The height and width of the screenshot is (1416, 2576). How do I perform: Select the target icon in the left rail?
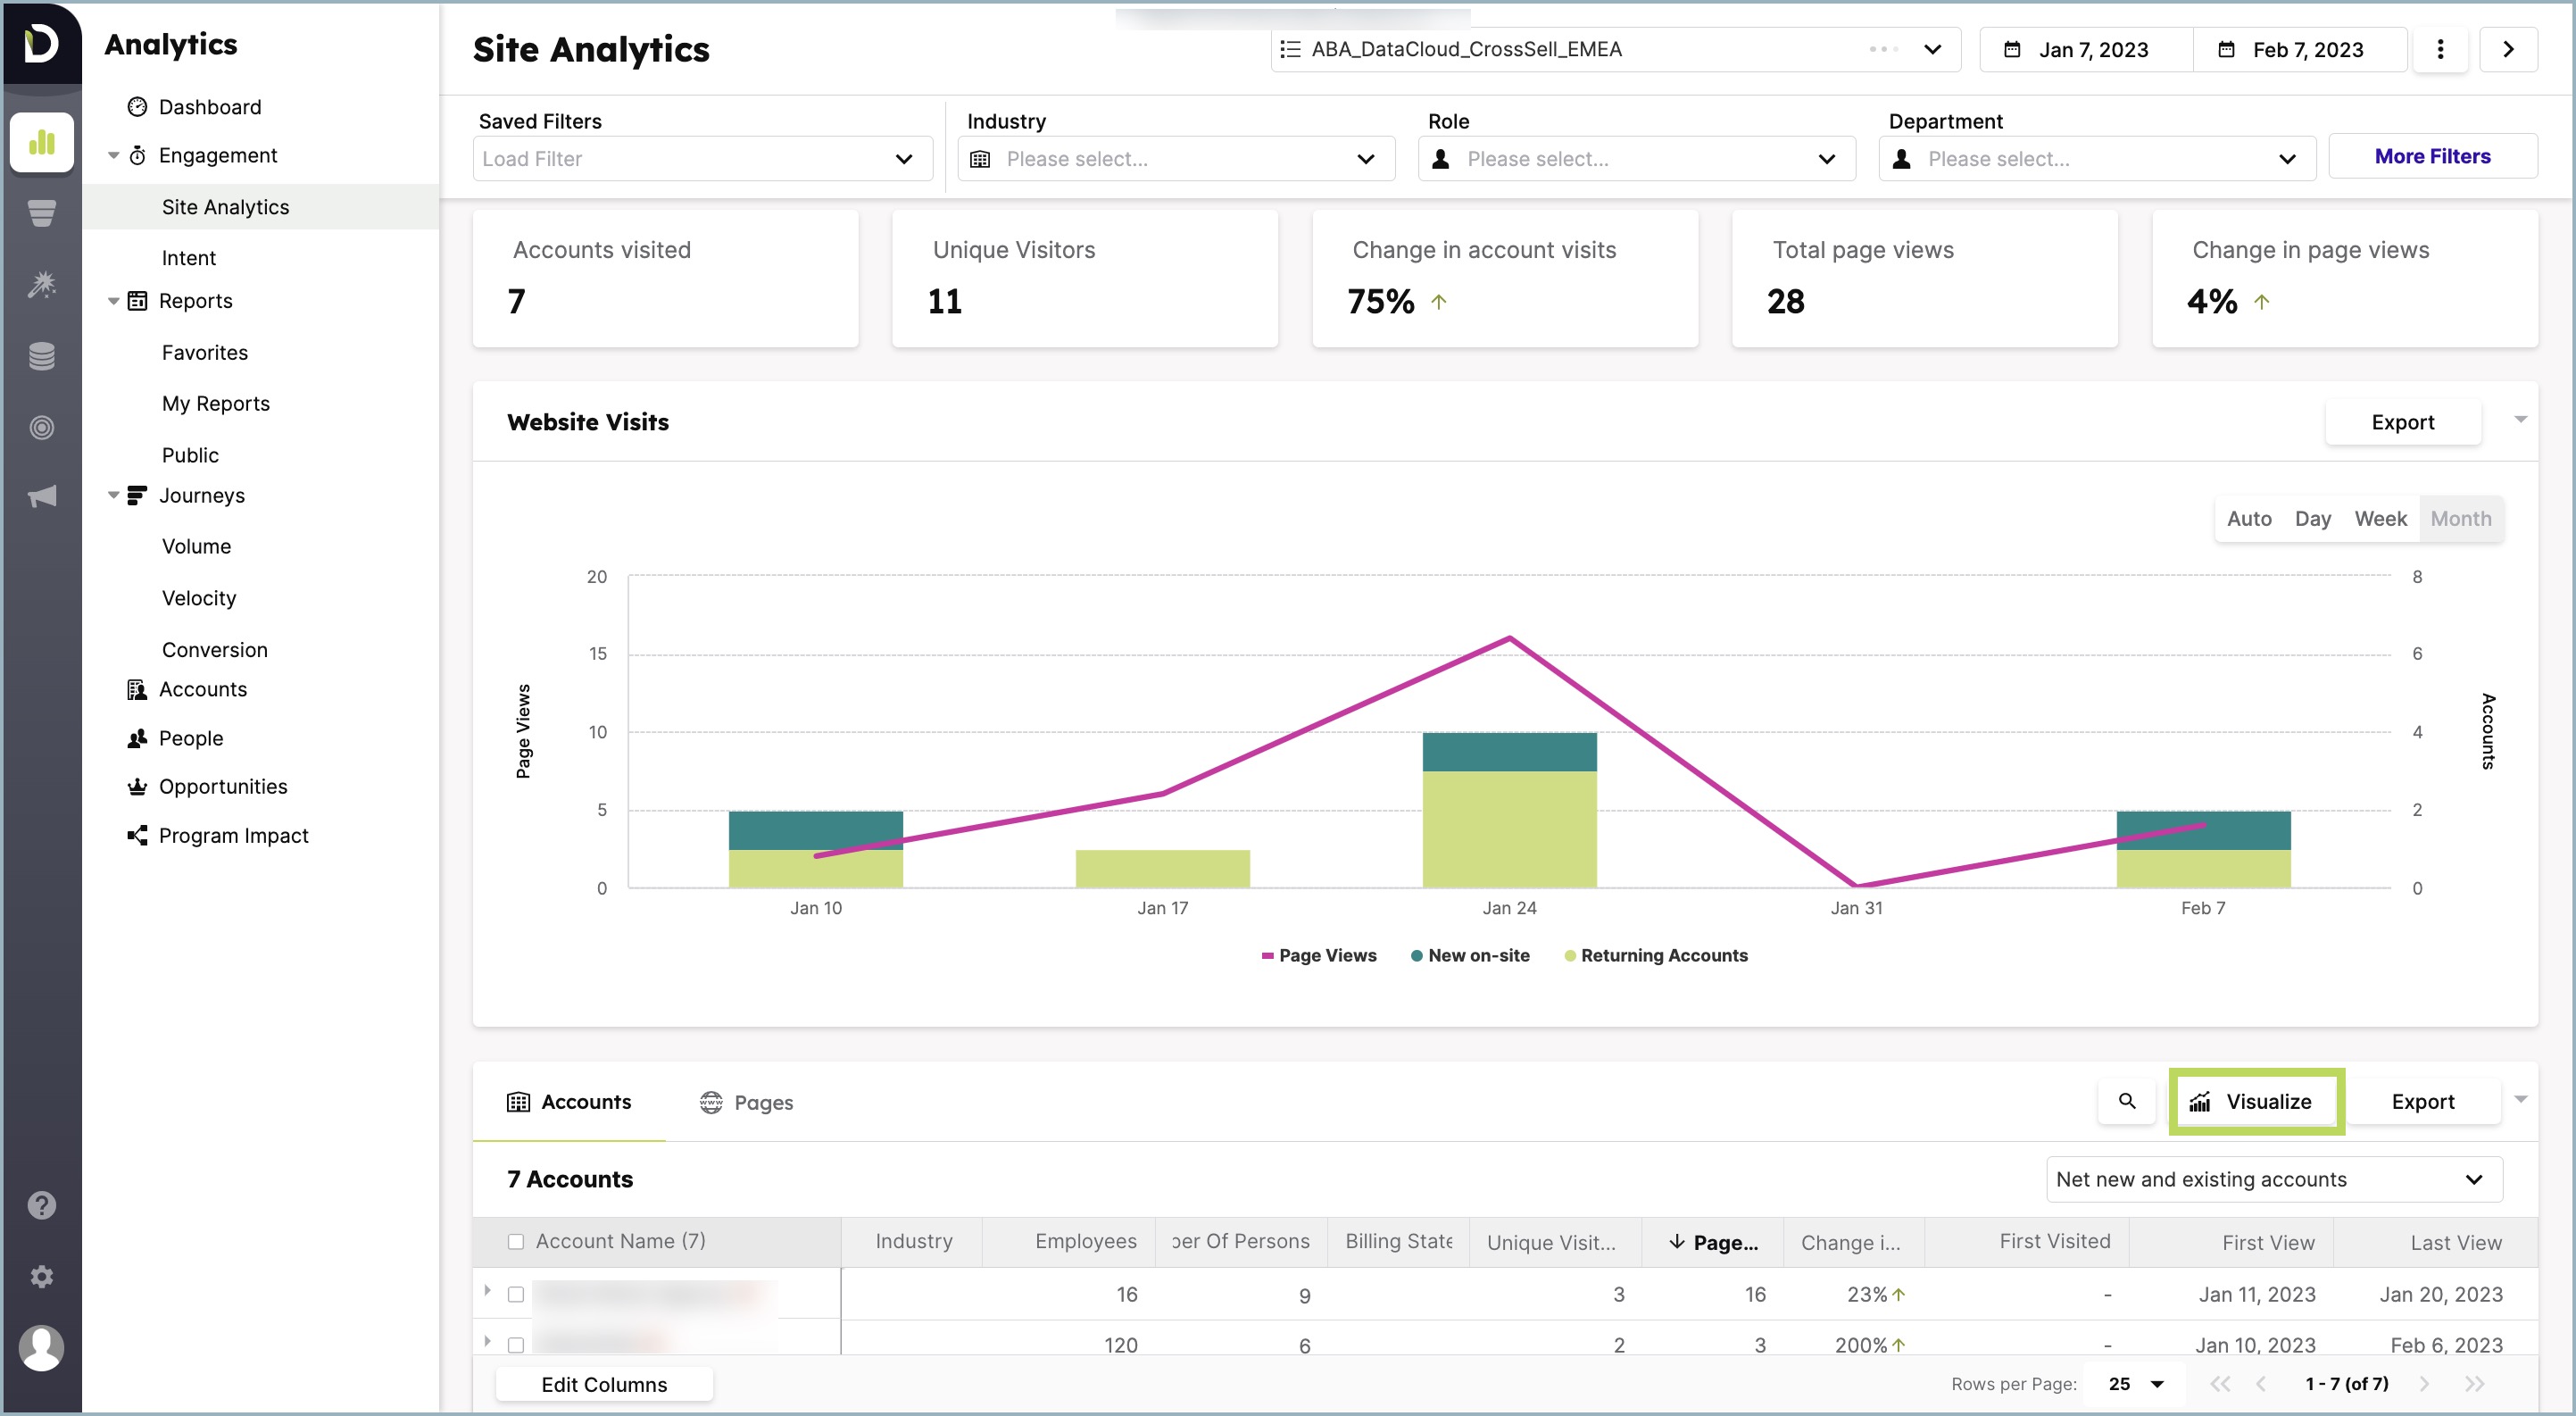point(42,427)
